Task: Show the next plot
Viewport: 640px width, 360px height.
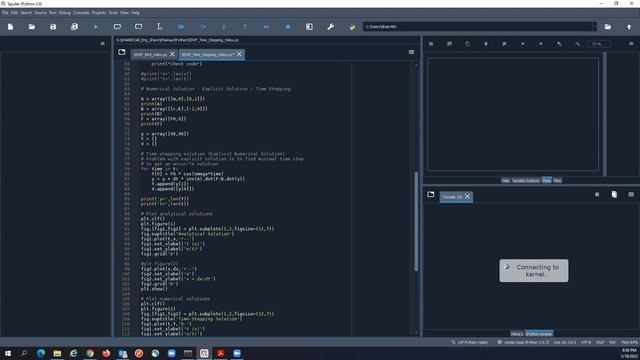Action: click(540, 44)
